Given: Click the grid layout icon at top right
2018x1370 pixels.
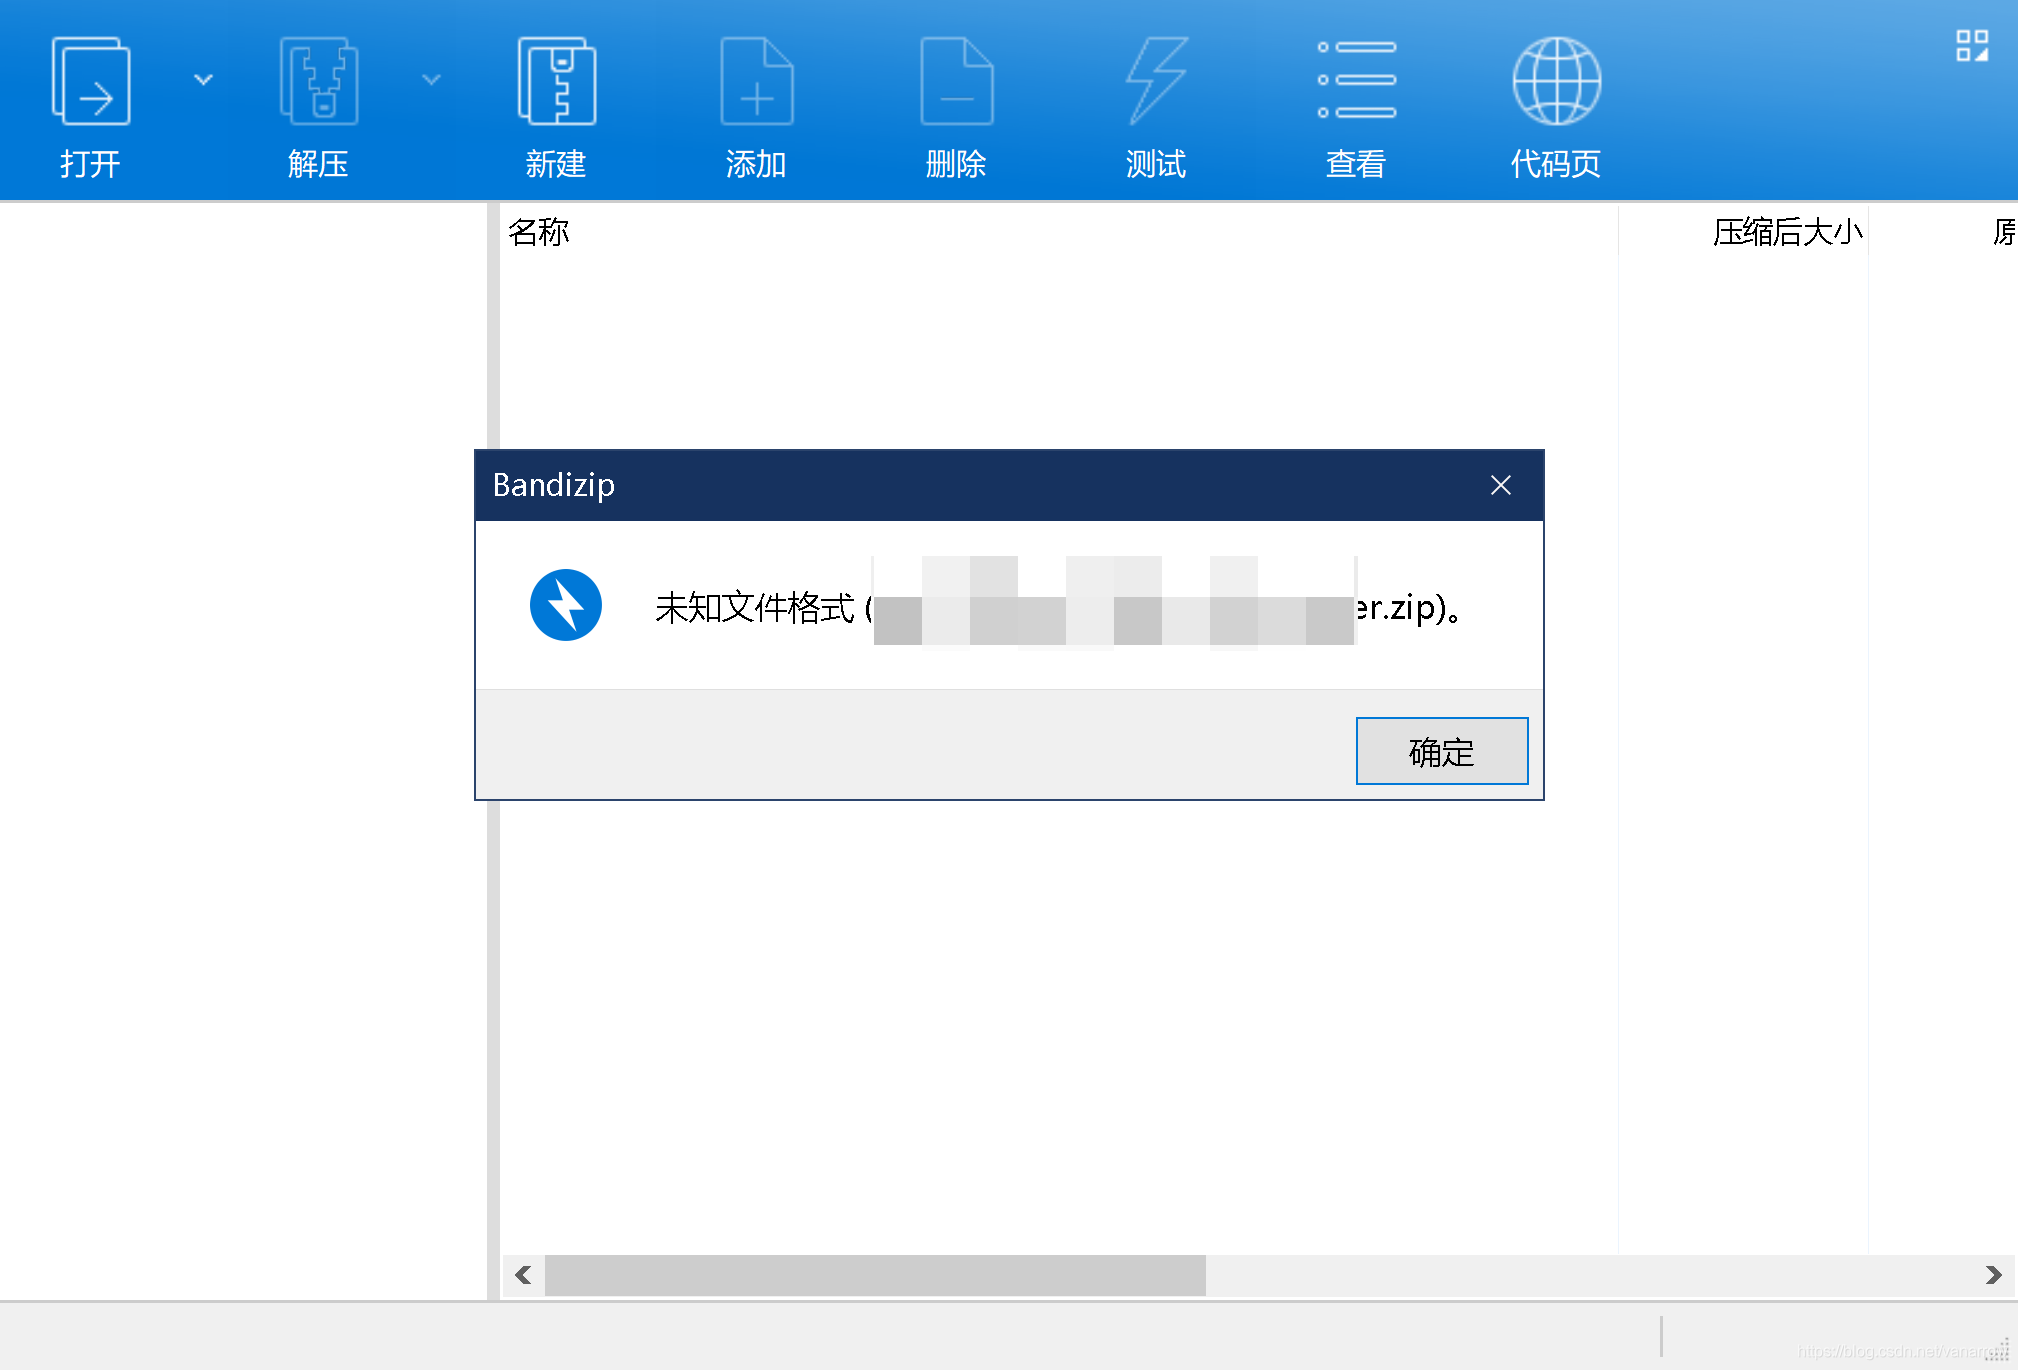Looking at the screenshot, I should coord(1972,46).
